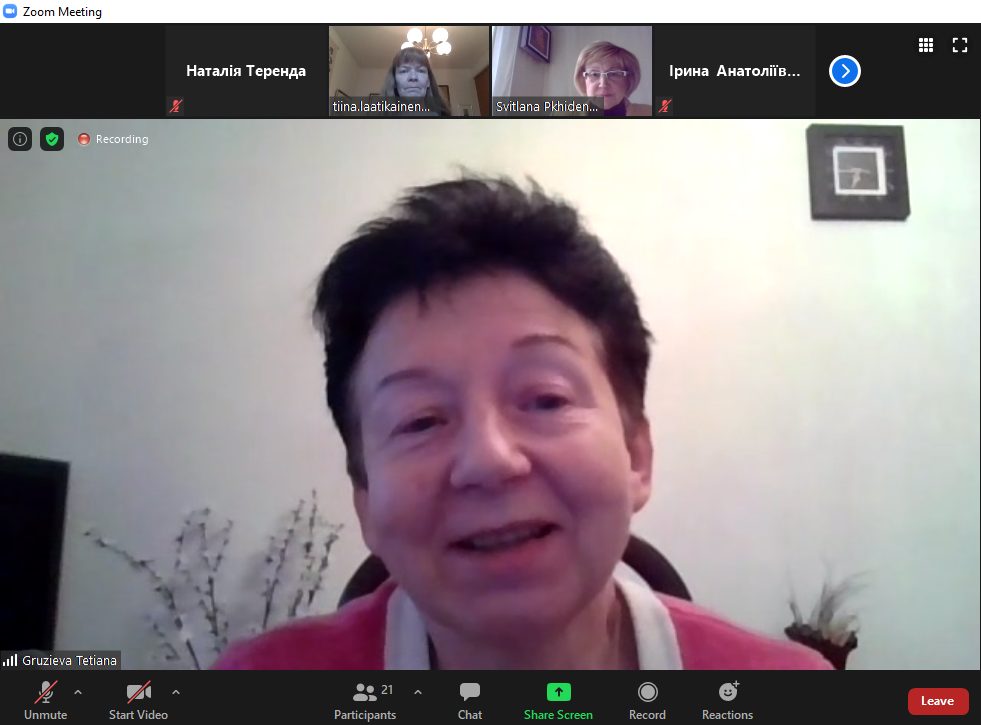The height and width of the screenshot is (725, 981).
Task: Open the Participants list
Action: point(366,700)
